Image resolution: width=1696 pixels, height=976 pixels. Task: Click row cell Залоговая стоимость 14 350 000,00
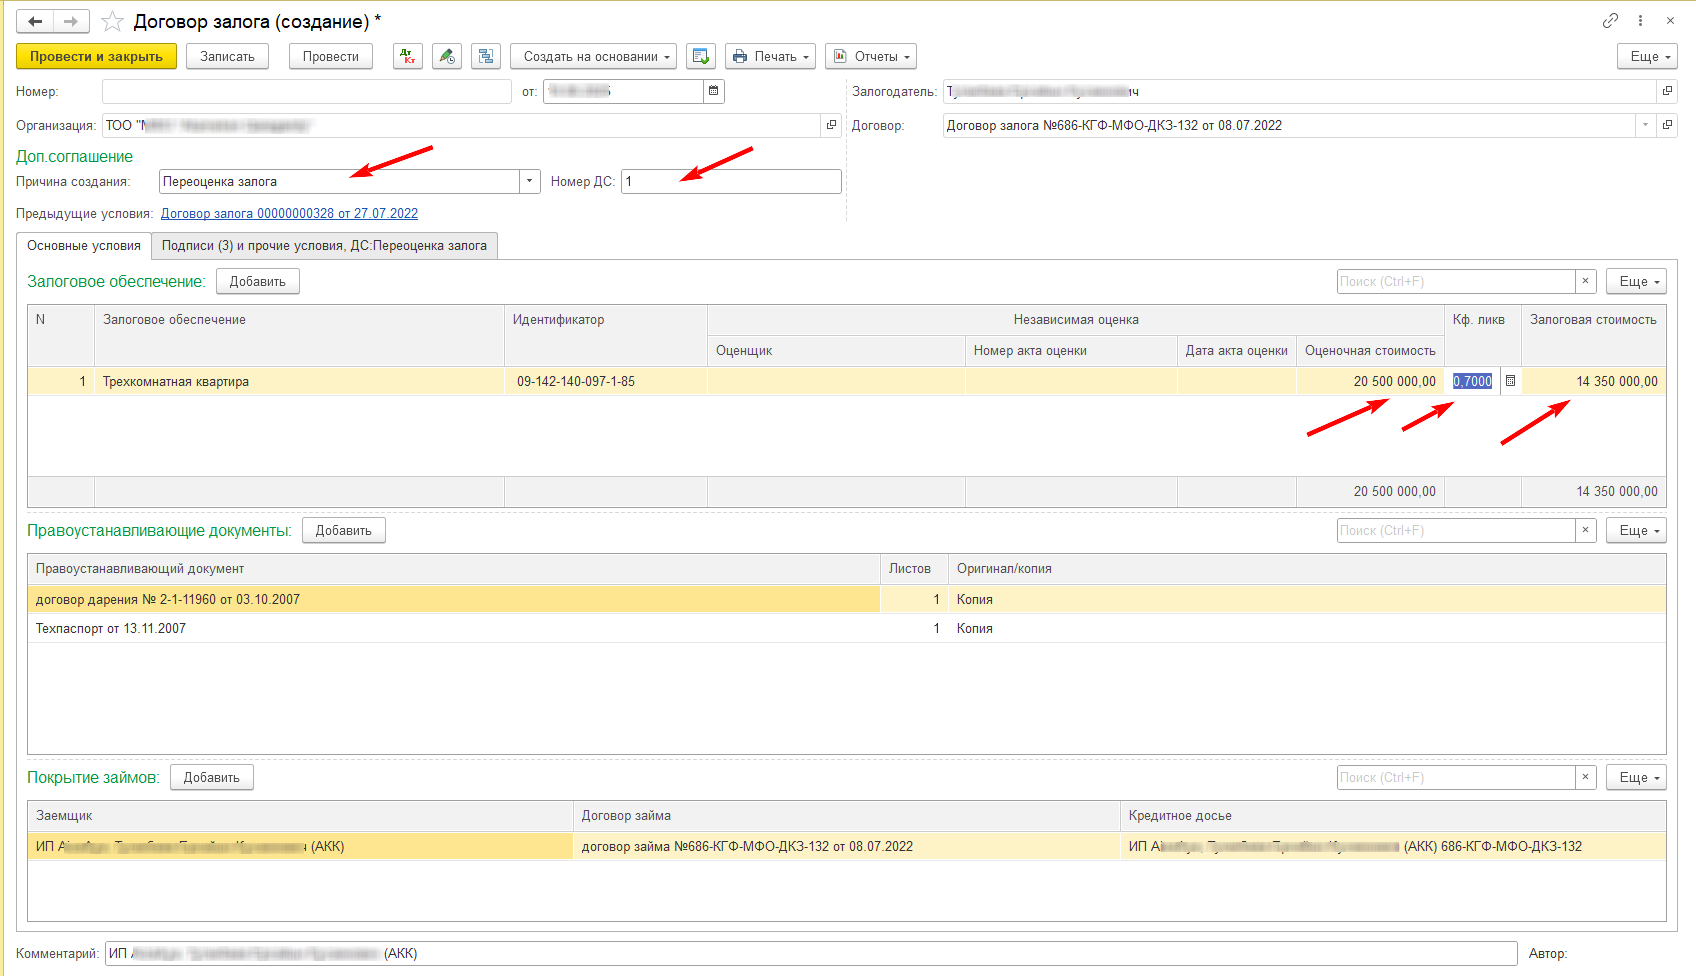pyautogui.click(x=1594, y=381)
